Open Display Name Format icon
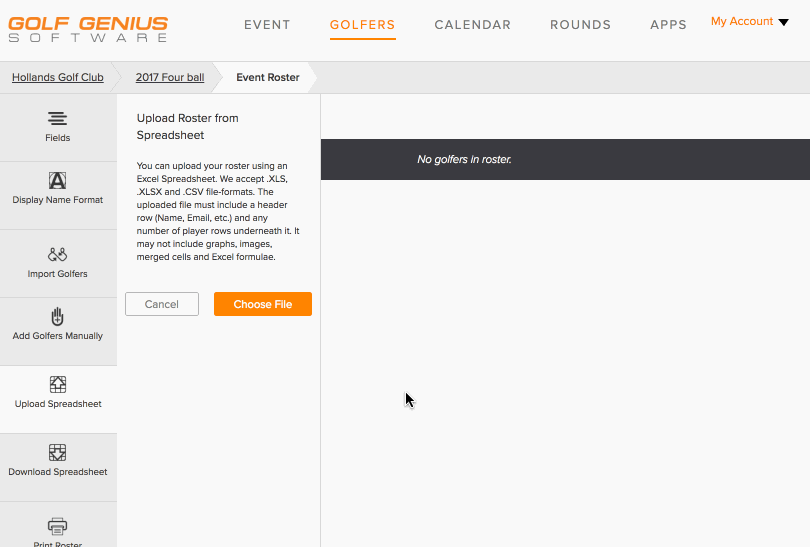810x547 pixels. click(57, 181)
